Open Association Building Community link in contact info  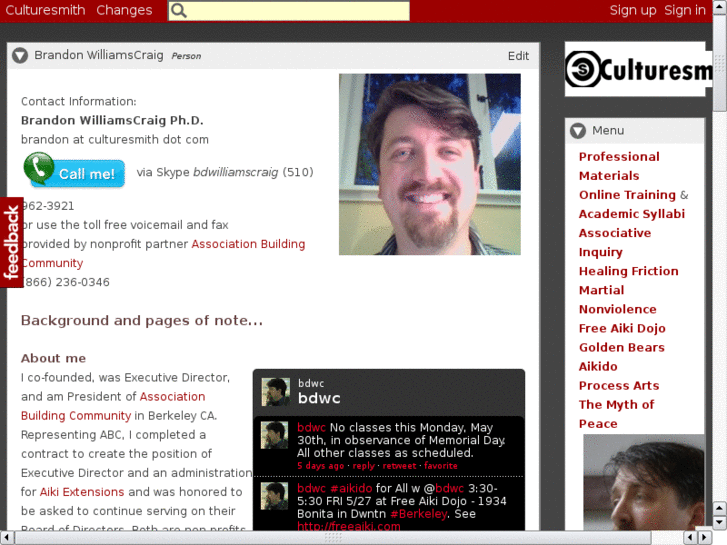[x=248, y=244]
